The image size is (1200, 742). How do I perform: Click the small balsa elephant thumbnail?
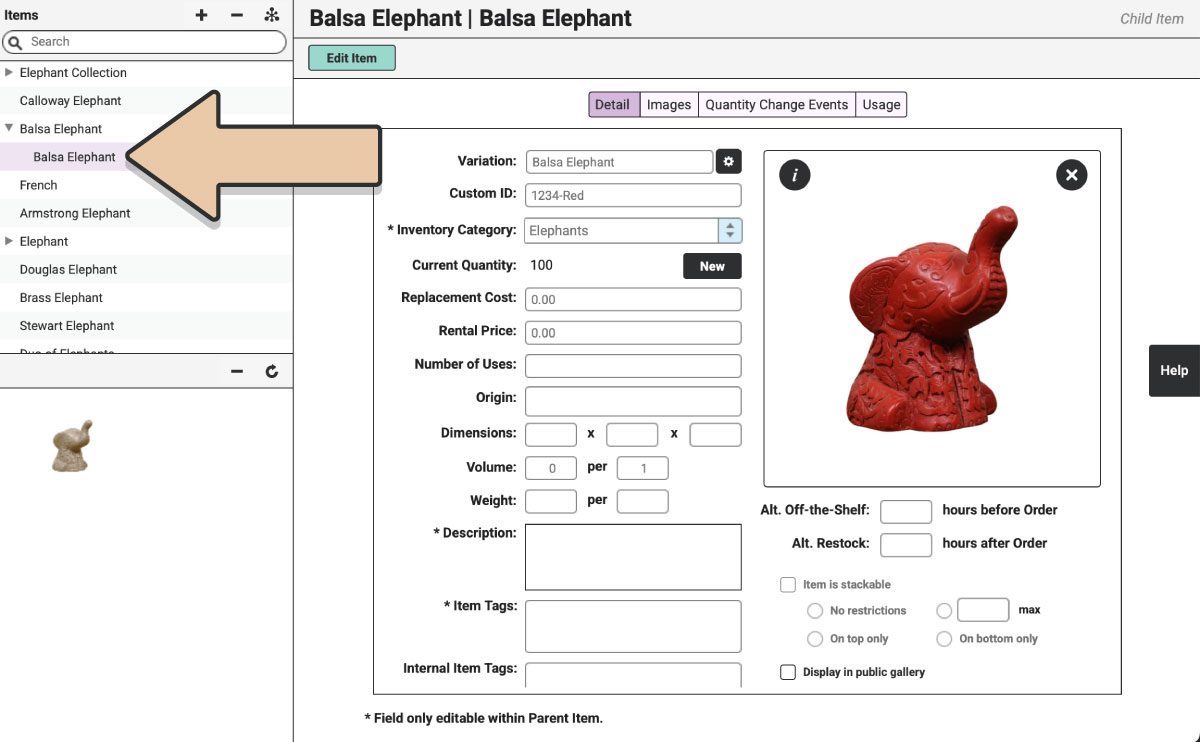coord(73,446)
